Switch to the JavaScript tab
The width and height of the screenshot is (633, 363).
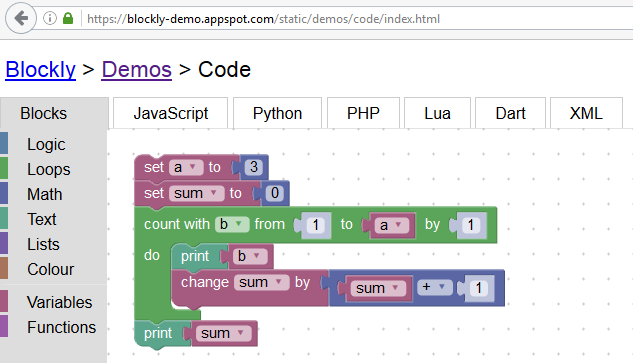171,113
